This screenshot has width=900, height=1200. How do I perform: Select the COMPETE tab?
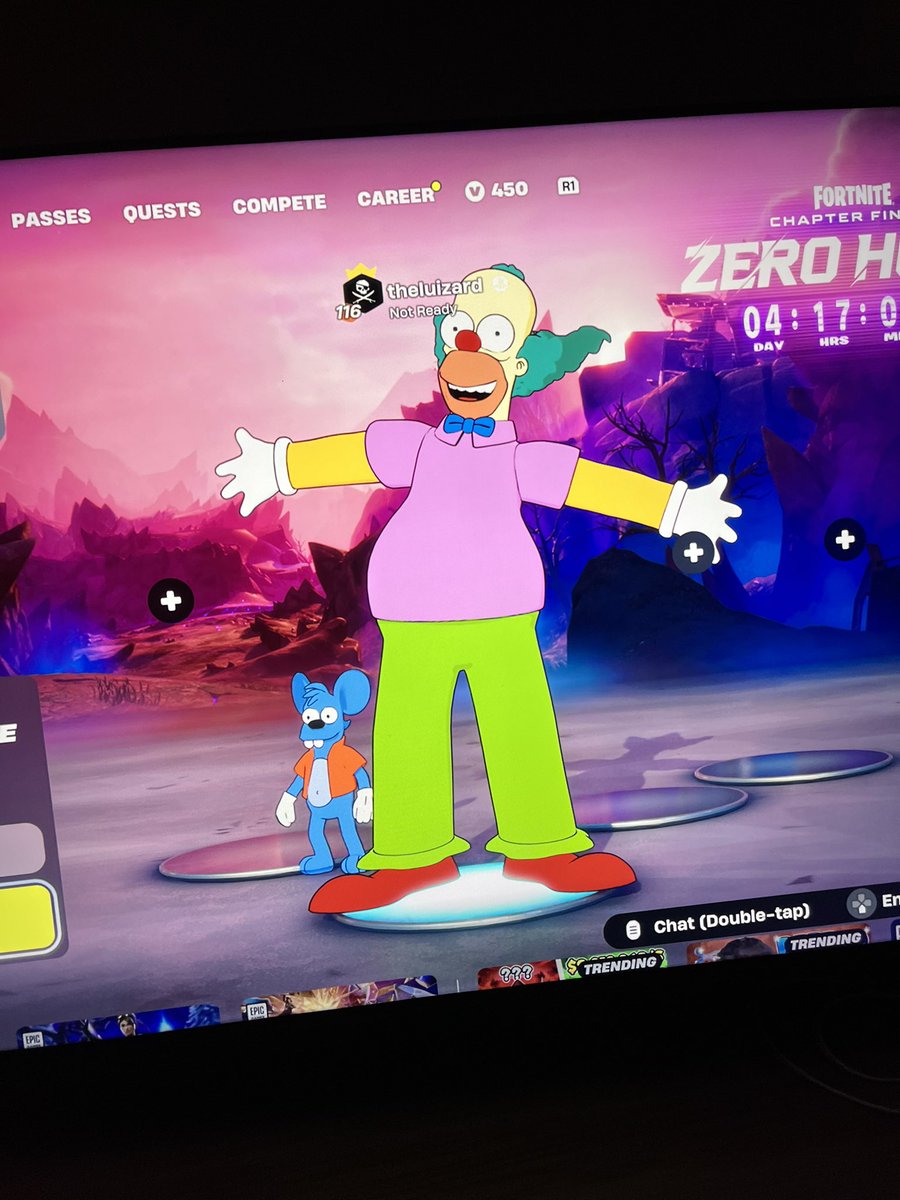279,204
